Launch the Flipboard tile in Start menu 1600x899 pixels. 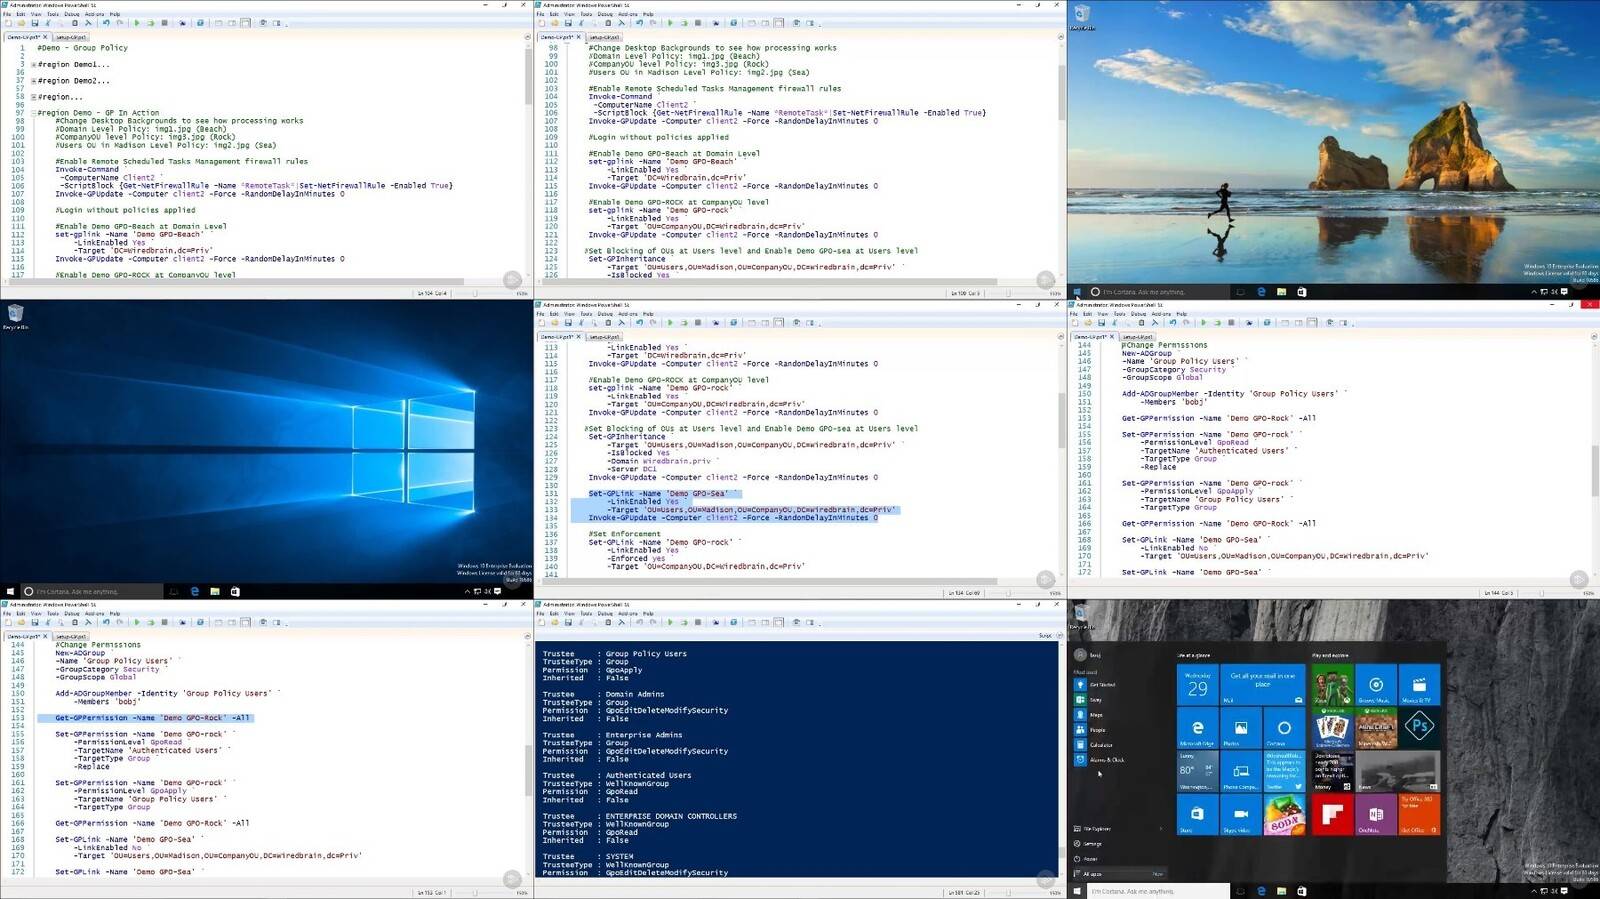pos(1330,815)
